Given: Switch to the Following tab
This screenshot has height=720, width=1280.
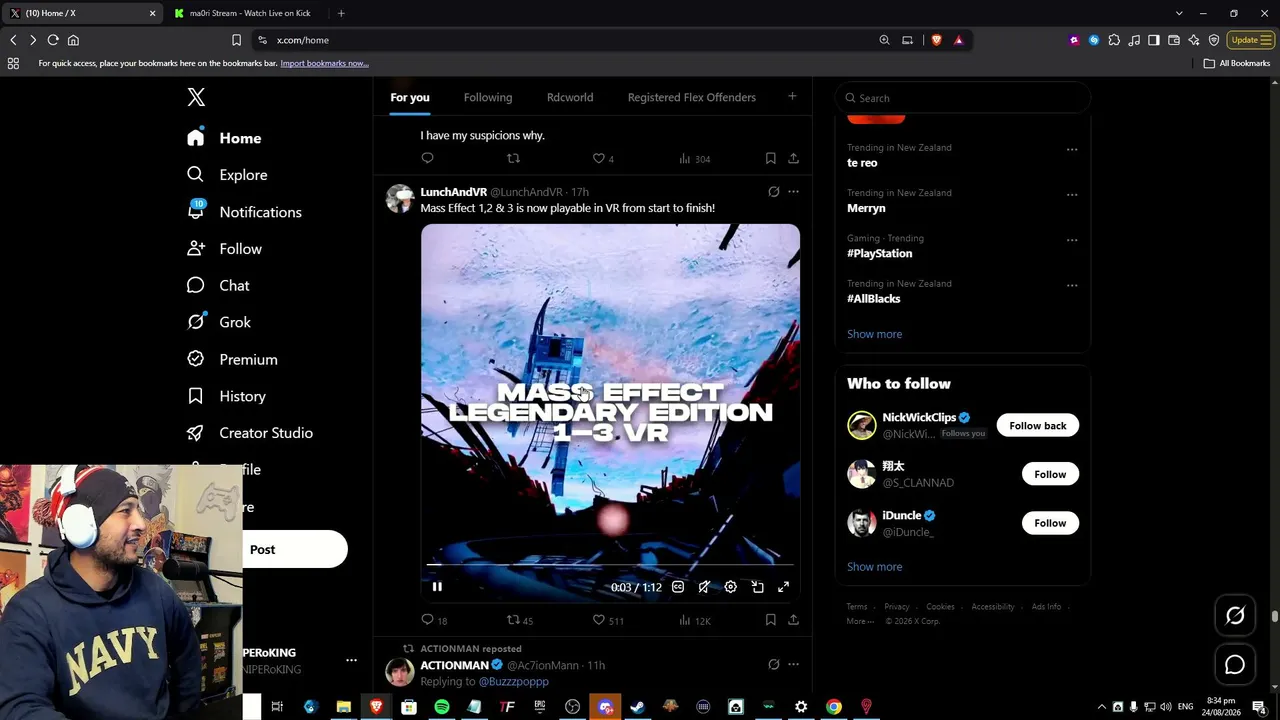Looking at the screenshot, I should (488, 98).
